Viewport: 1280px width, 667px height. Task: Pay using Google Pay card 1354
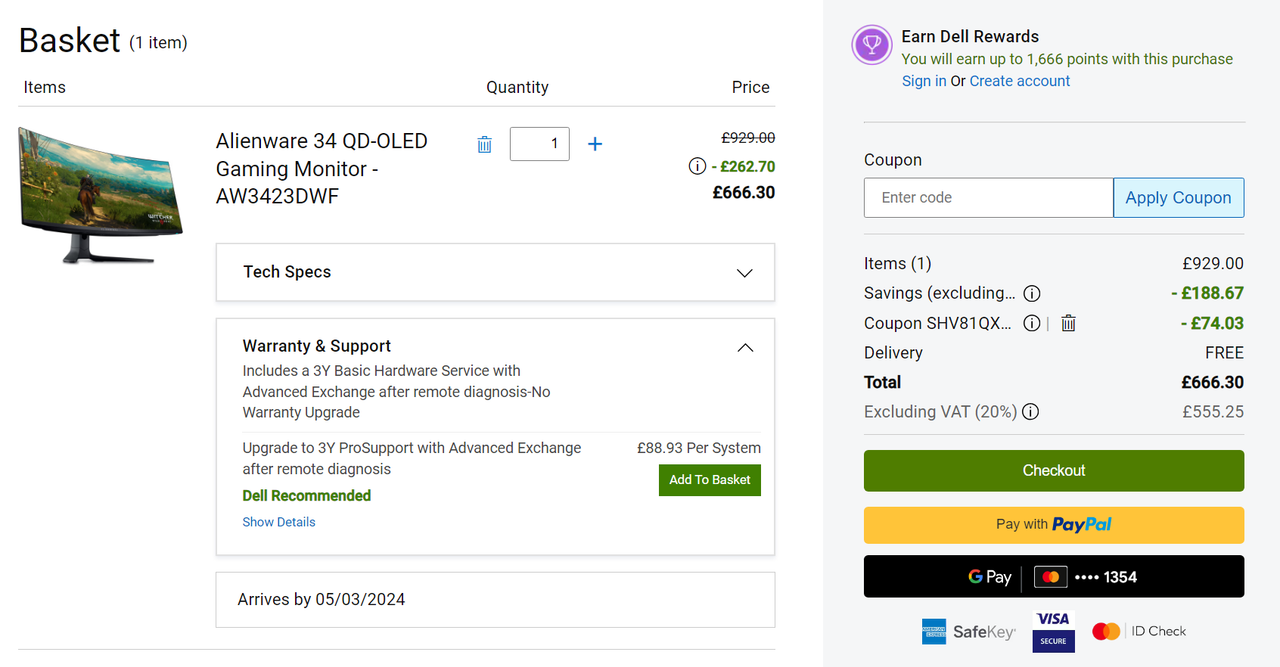tap(1054, 577)
